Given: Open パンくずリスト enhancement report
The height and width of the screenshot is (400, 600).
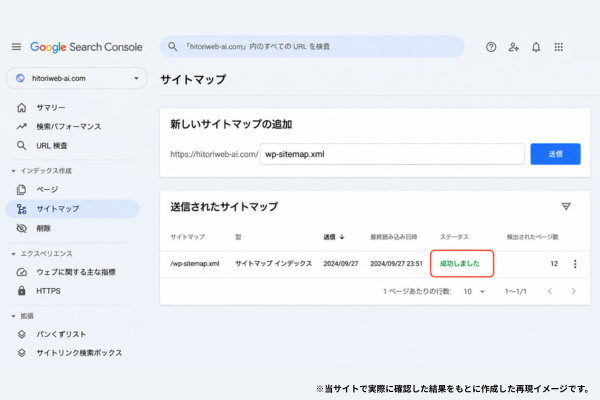Looking at the screenshot, I should click(61, 334).
